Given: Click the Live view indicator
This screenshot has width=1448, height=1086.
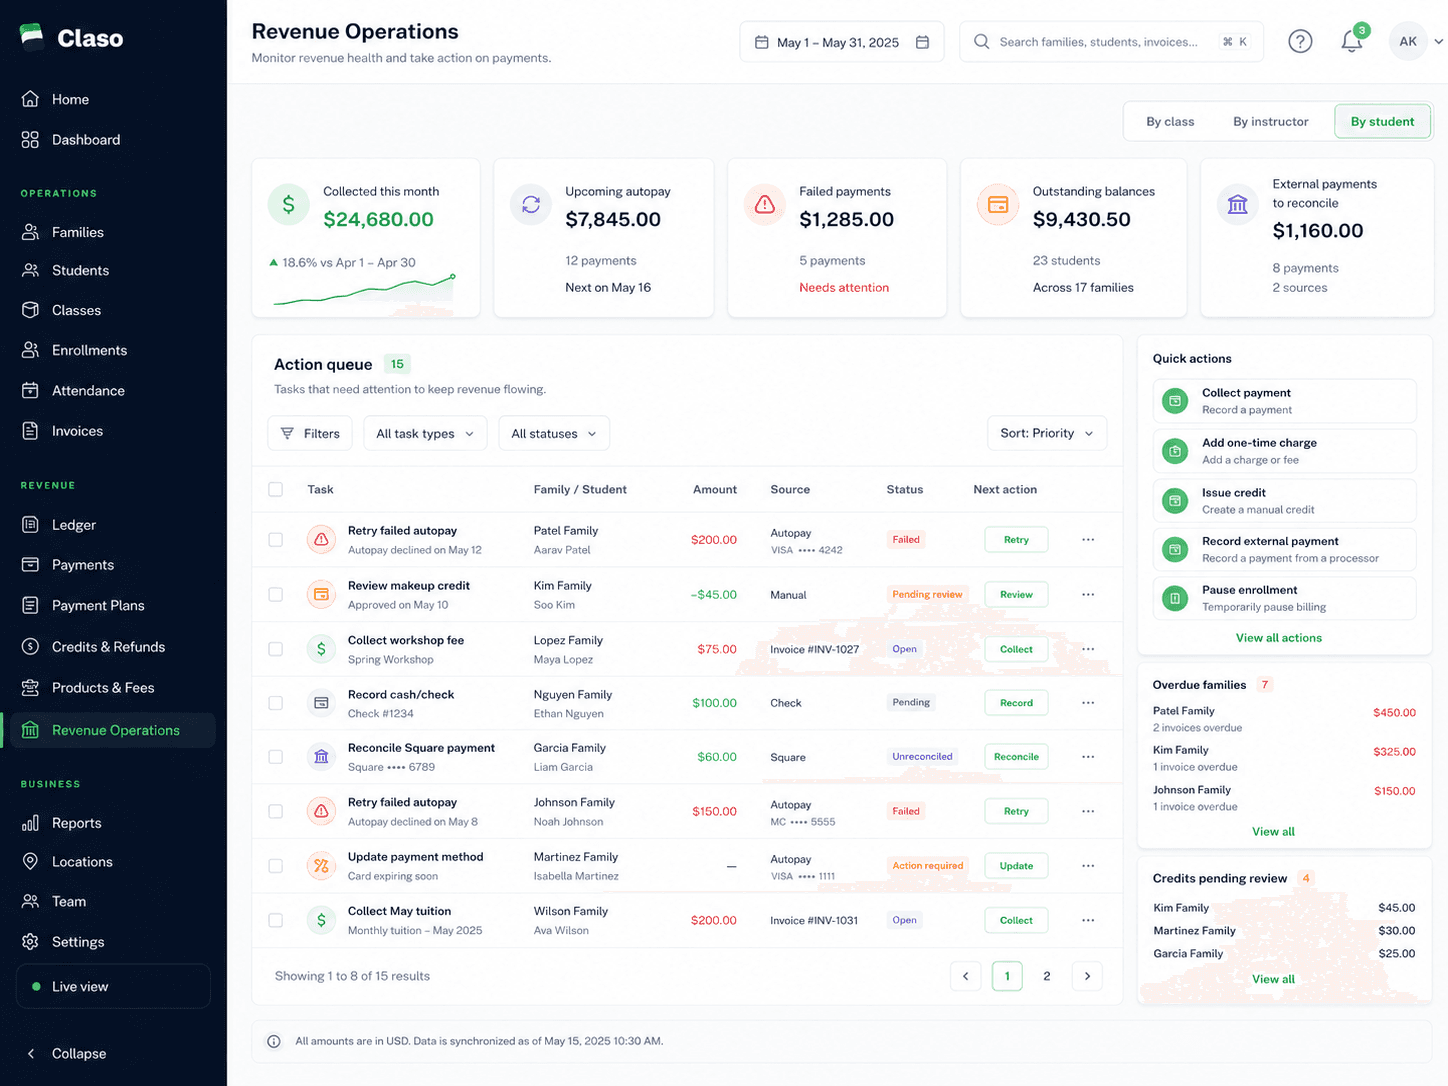Looking at the screenshot, I should pyautogui.click(x=113, y=986).
